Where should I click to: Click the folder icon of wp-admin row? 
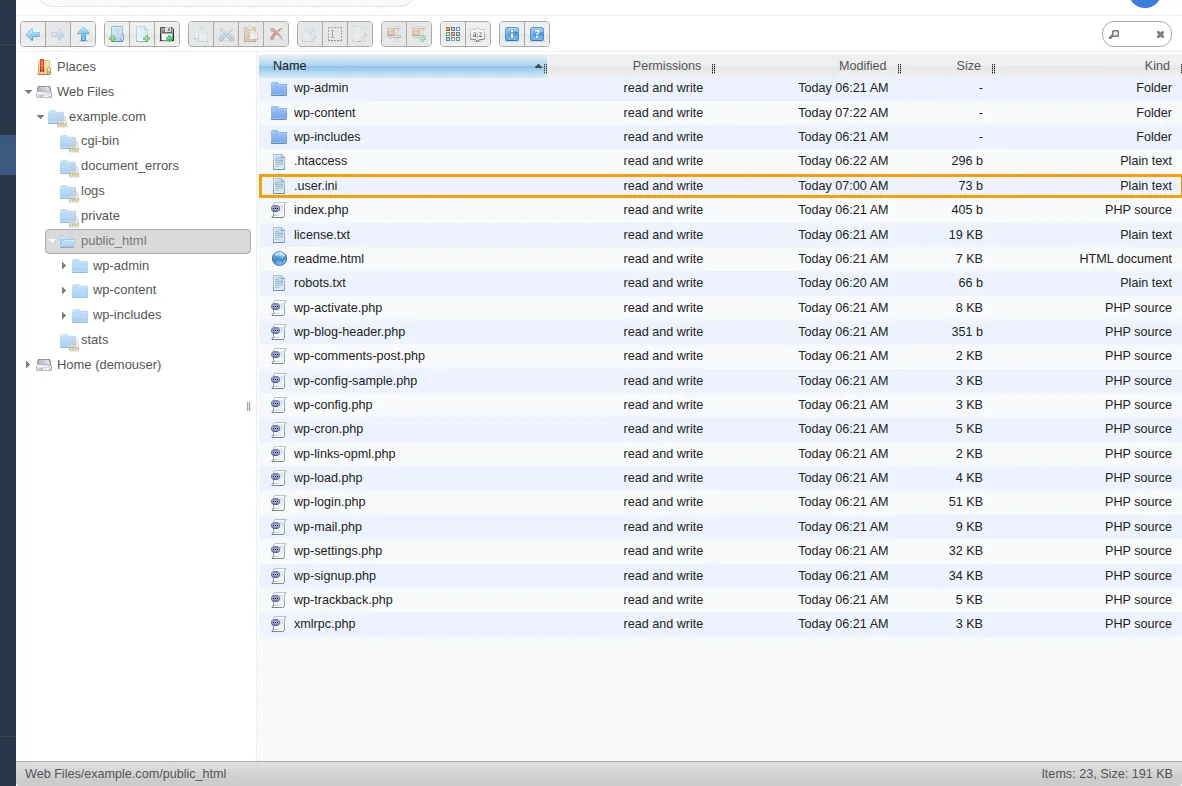click(279, 88)
